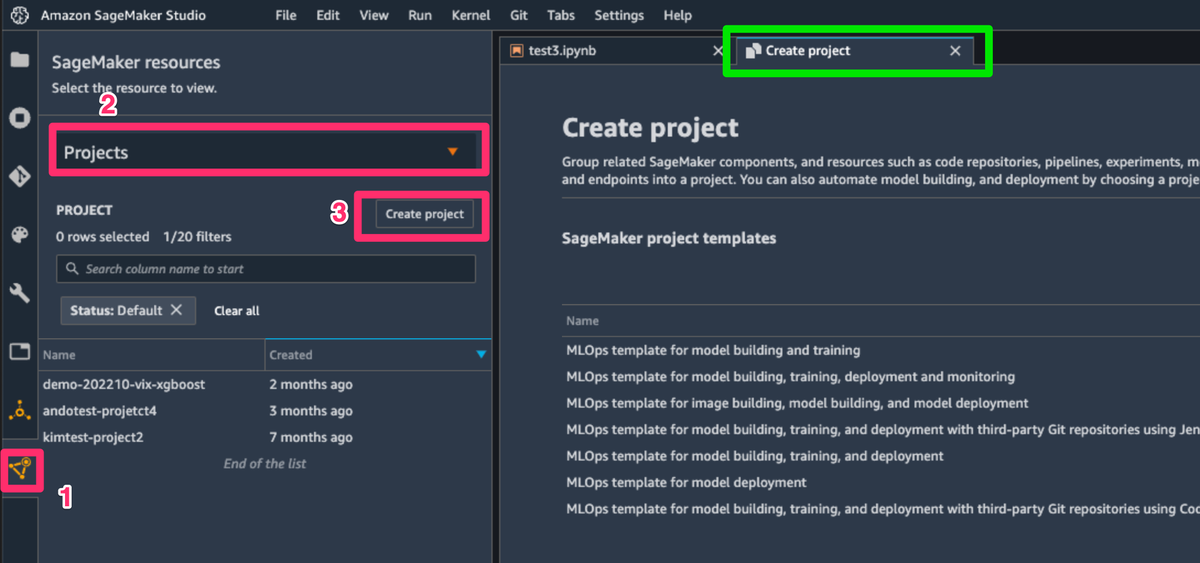
Task: Open SageMaker resources sidebar icon
Action: (21, 469)
